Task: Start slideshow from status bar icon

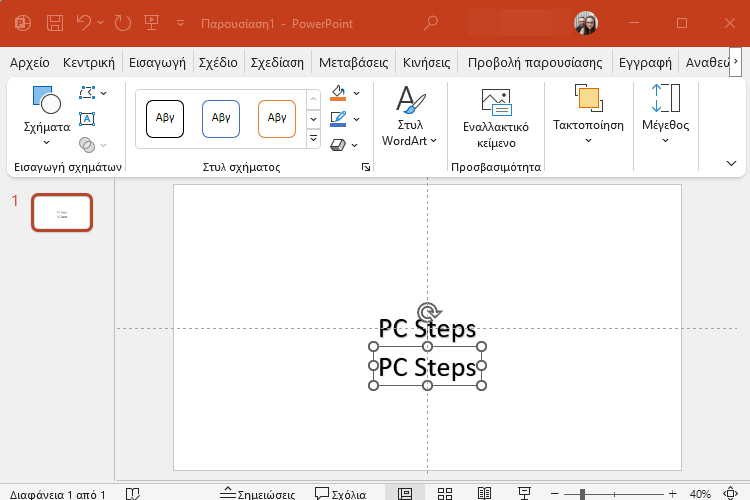Action: [x=524, y=494]
